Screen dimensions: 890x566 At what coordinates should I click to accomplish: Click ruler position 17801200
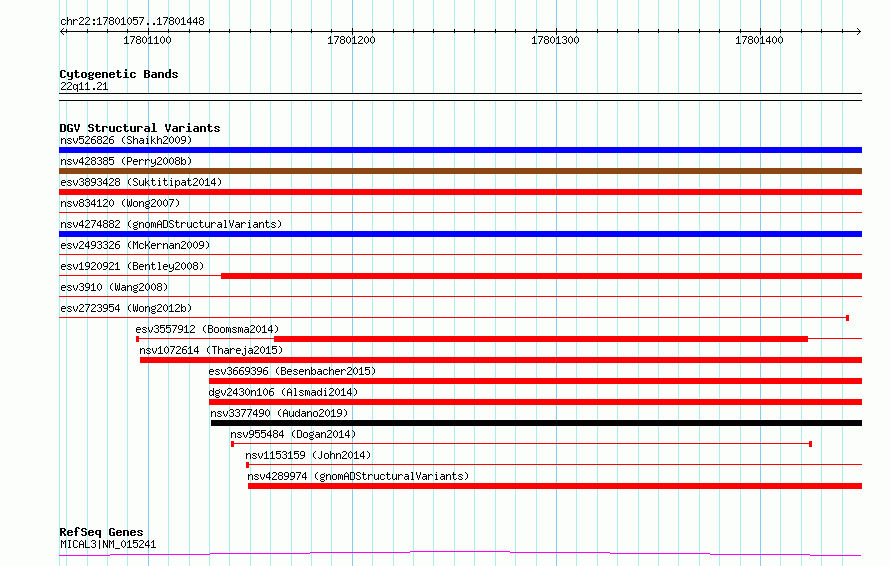coord(352,40)
